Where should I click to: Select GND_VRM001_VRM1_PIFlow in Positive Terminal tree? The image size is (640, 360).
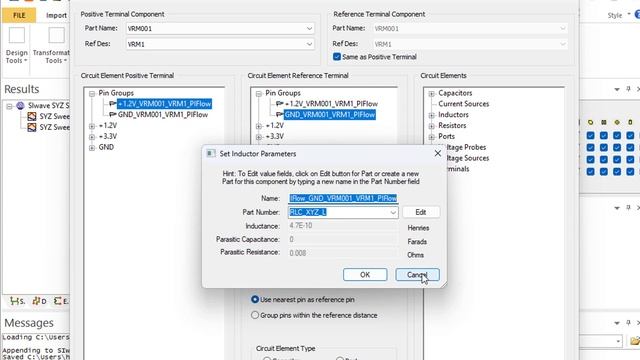[163, 115]
